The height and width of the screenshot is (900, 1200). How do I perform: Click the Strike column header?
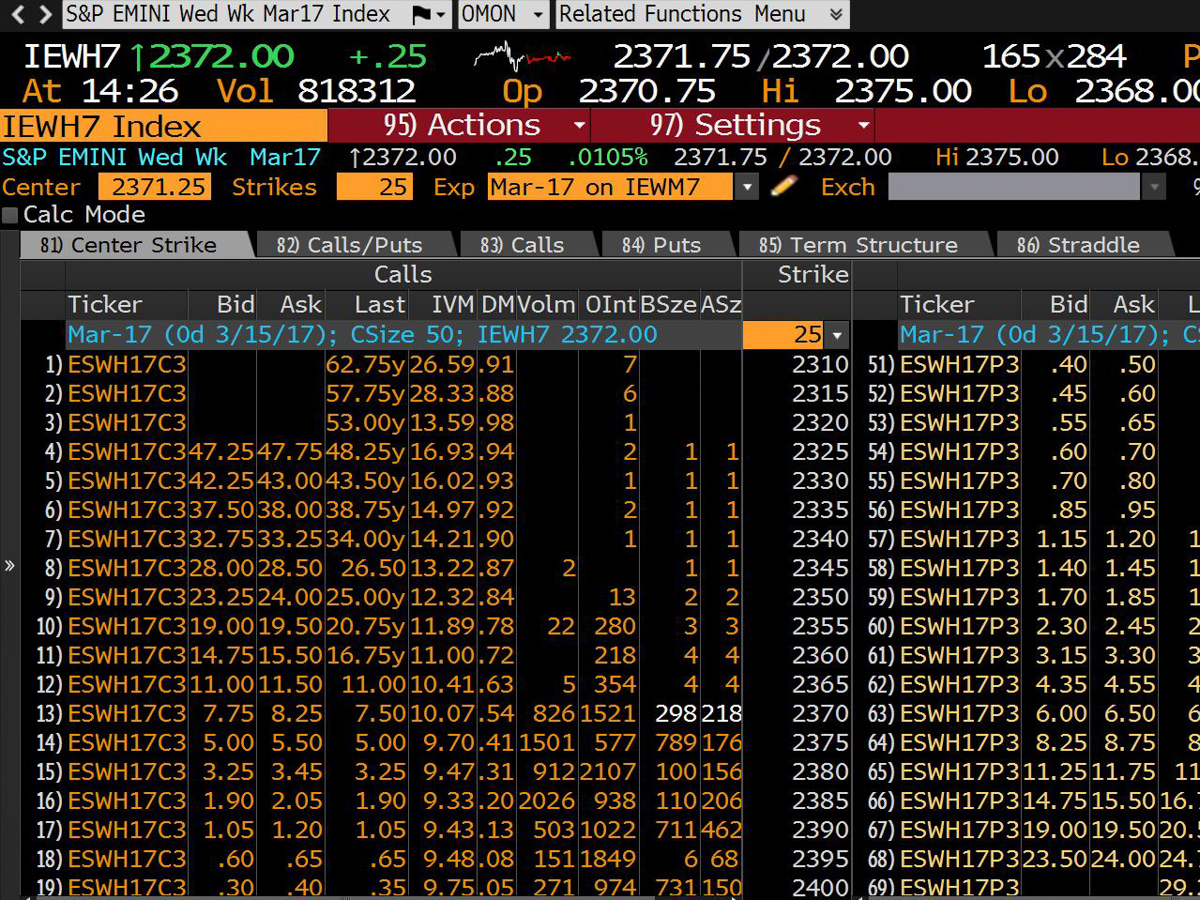click(x=813, y=275)
